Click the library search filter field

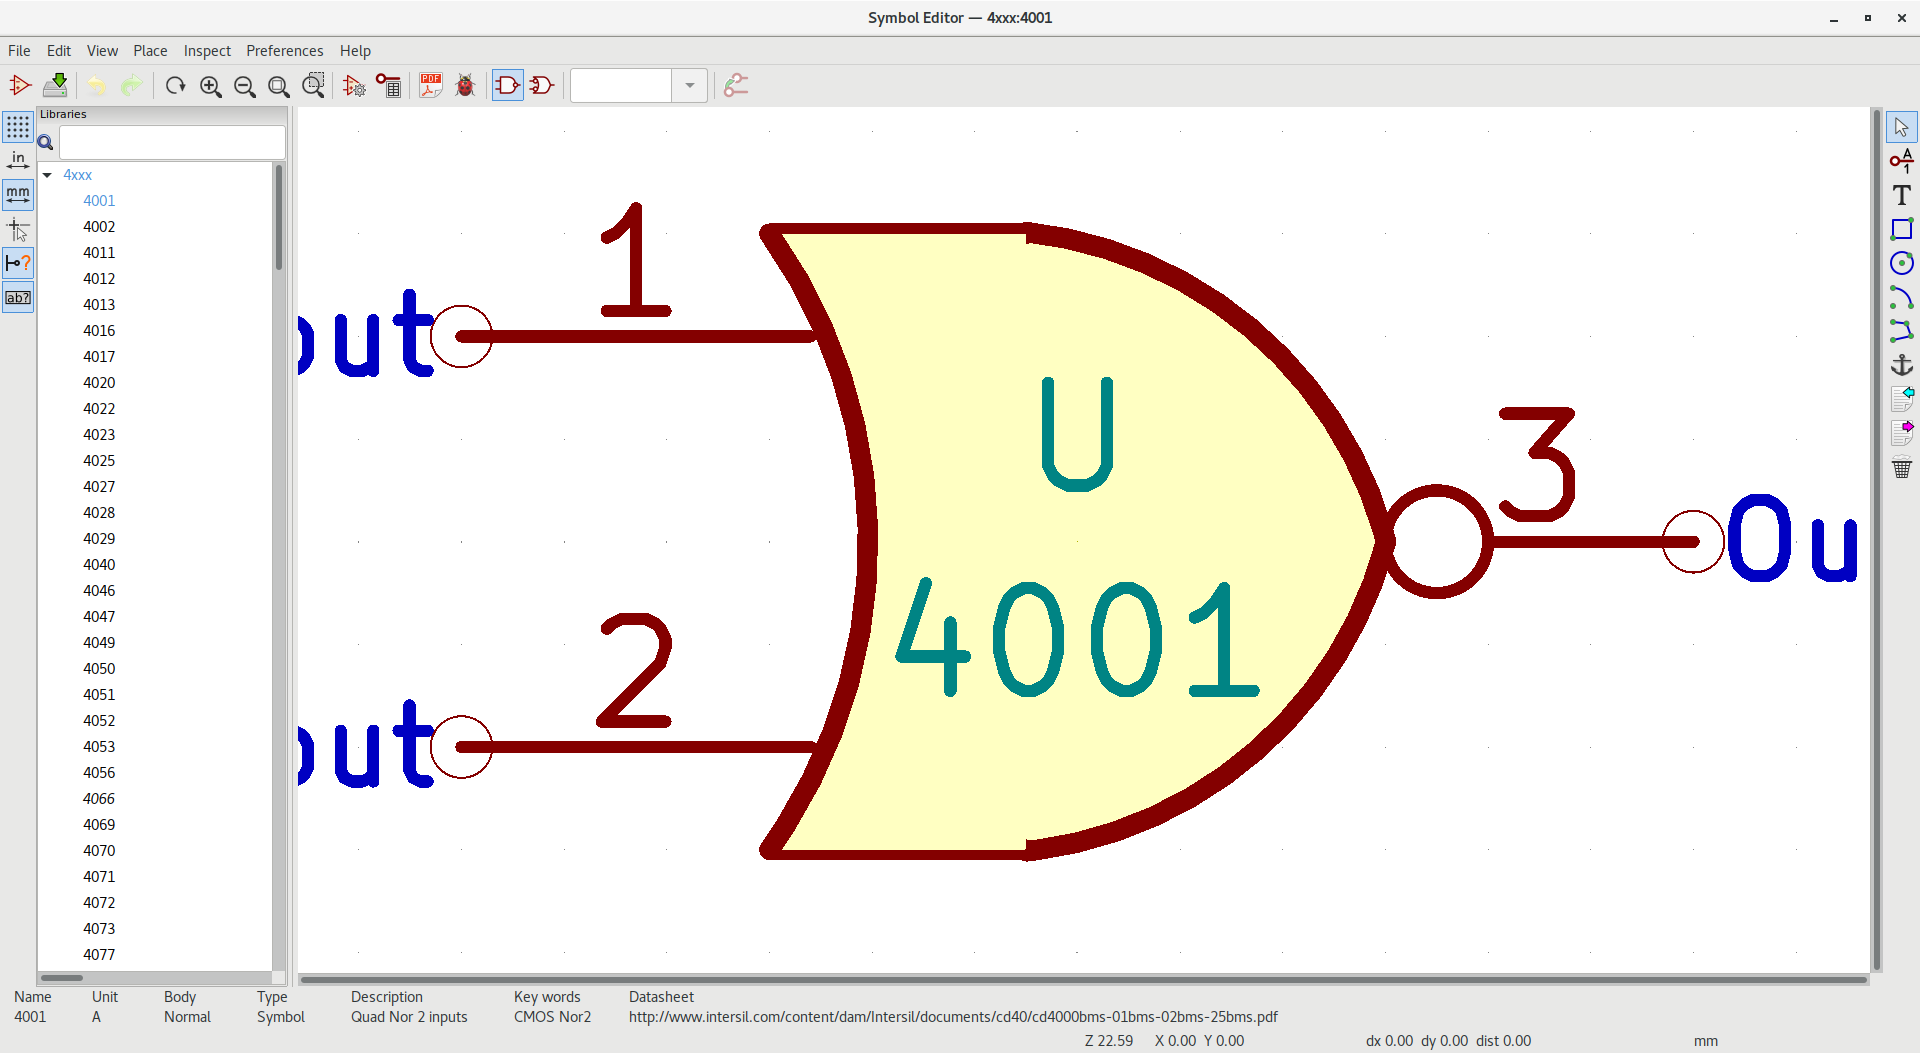point(172,143)
